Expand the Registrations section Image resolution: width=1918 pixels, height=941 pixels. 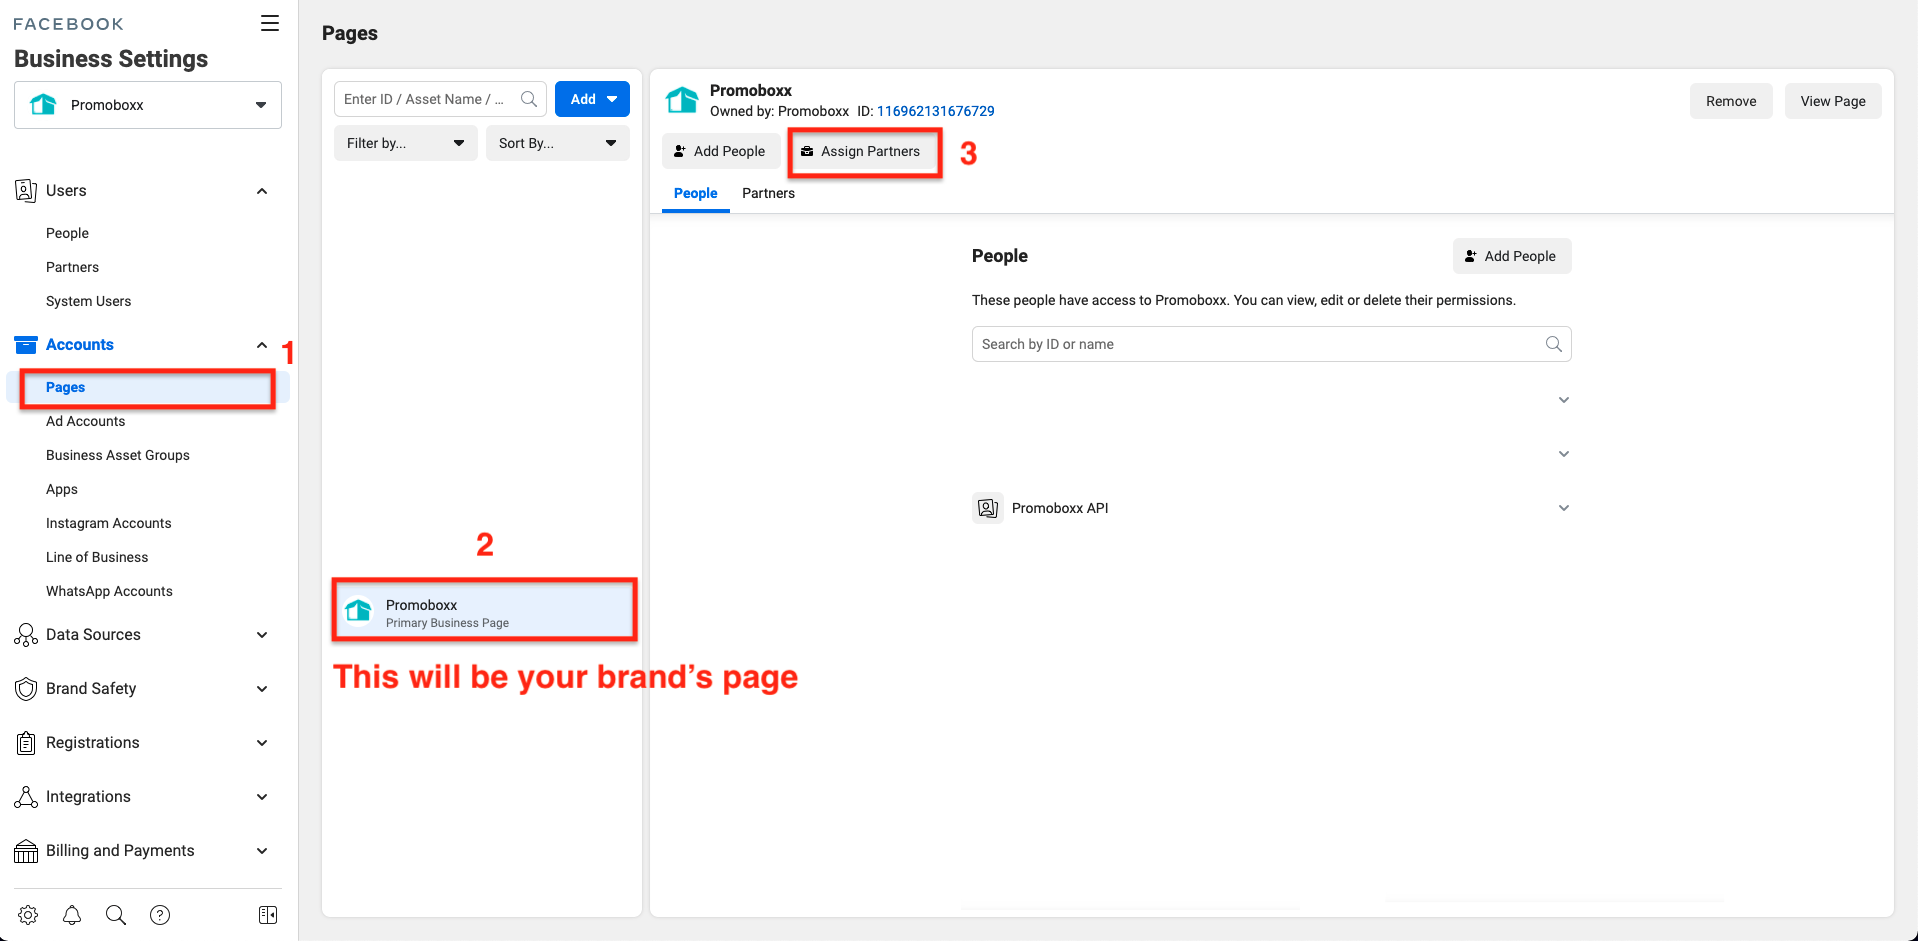coord(262,743)
